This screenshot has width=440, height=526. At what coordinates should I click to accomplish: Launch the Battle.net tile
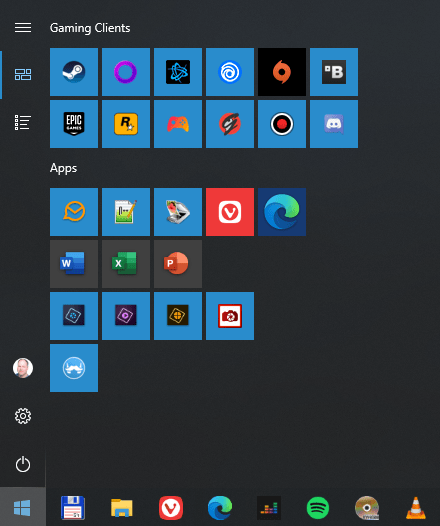coord(178,72)
